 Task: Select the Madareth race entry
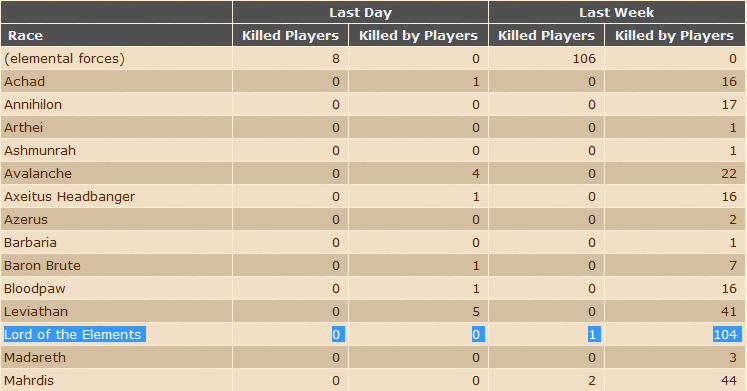pos(35,358)
